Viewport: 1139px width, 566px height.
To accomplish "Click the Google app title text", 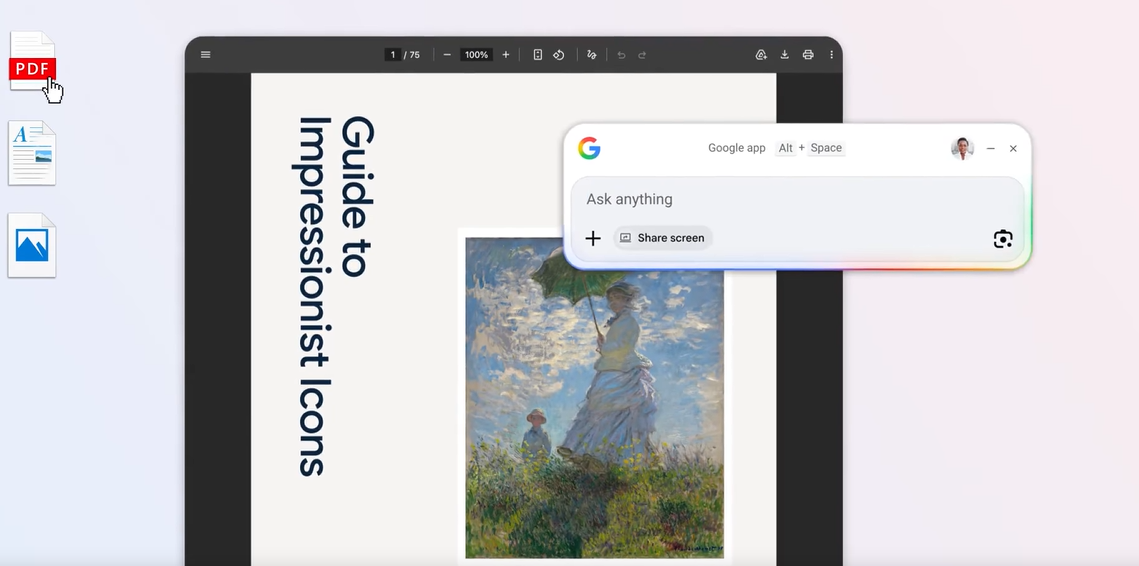I will coord(737,148).
